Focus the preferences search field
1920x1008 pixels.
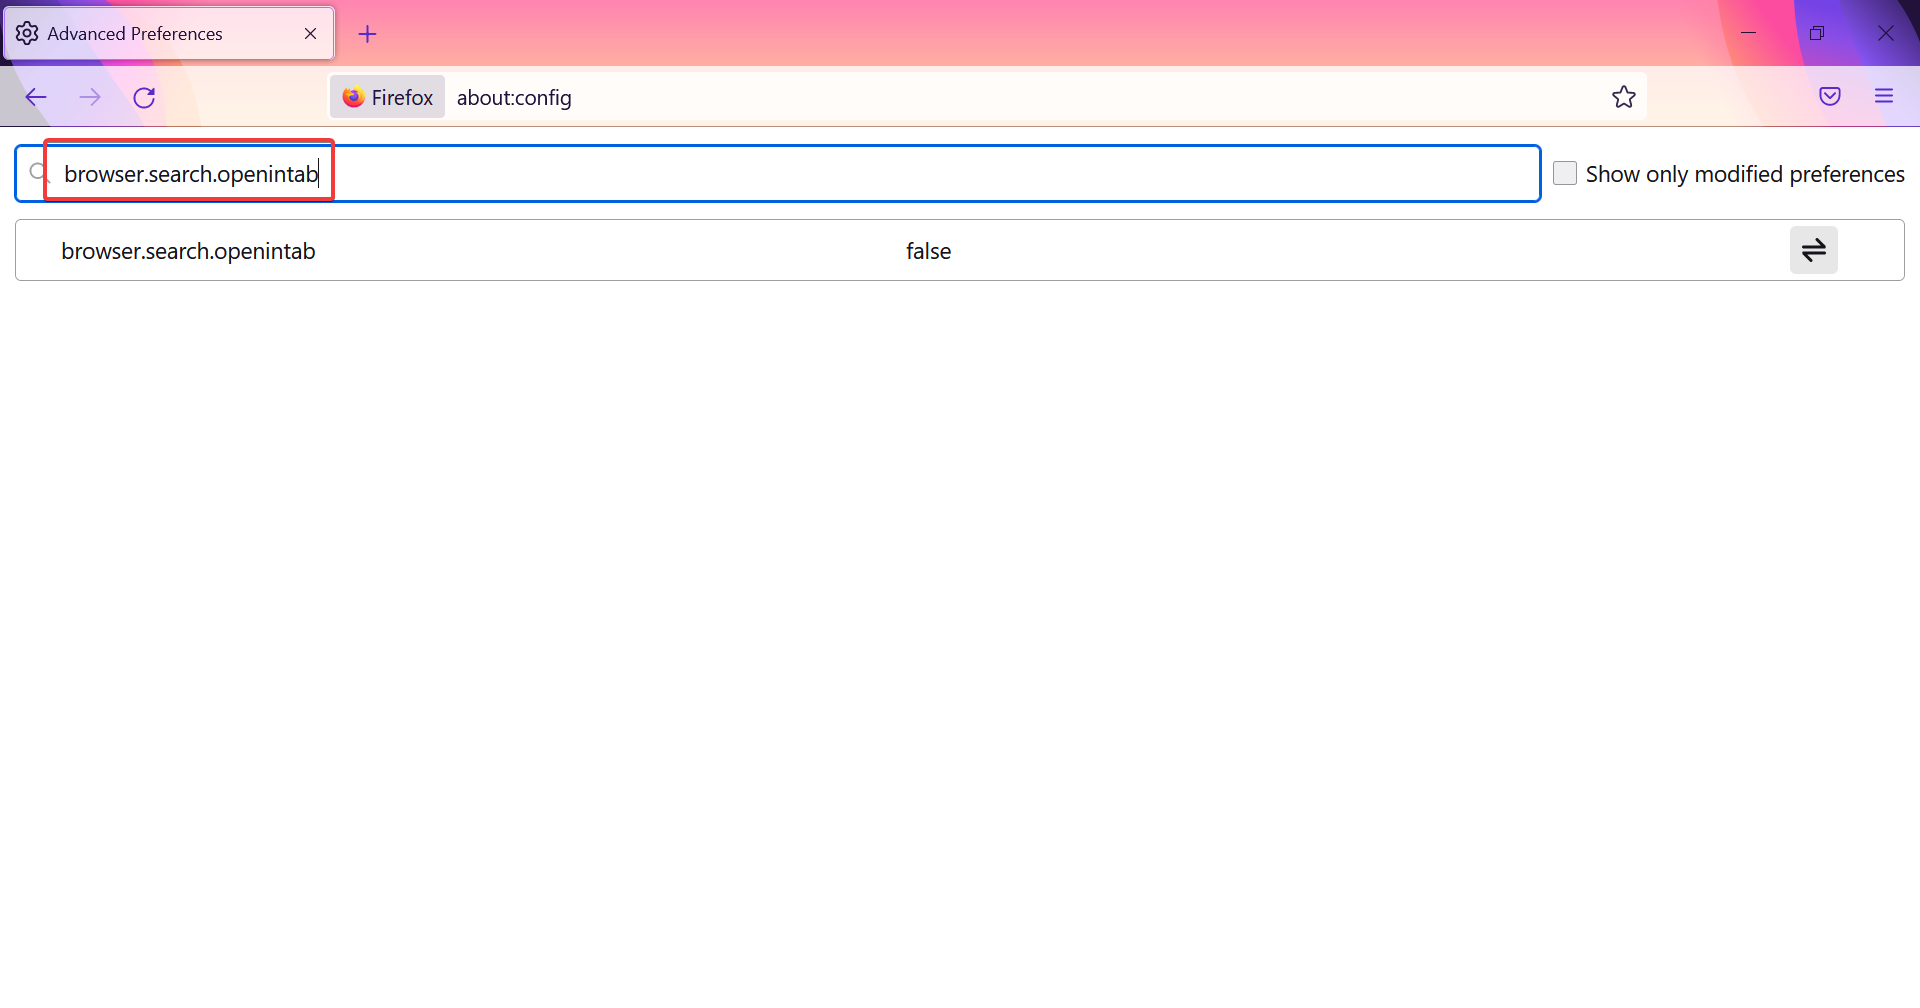[x=700, y=172]
